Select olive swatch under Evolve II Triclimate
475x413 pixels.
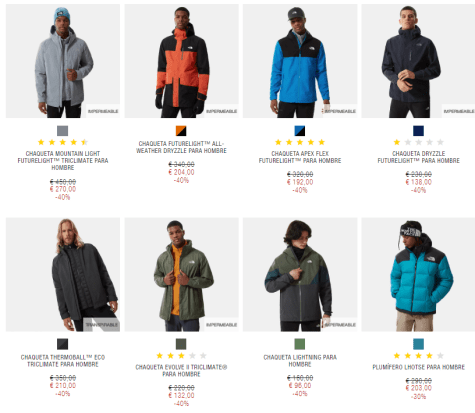pyautogui.click(x=181, y=344)
